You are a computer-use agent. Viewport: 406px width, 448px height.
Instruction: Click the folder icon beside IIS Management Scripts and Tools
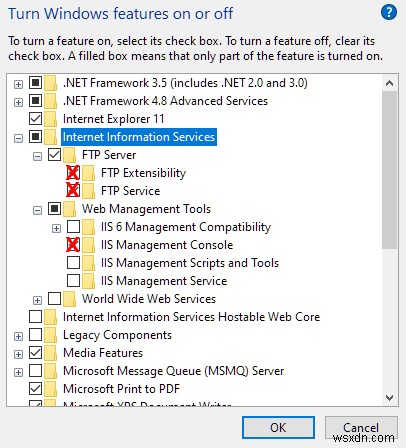89,263
